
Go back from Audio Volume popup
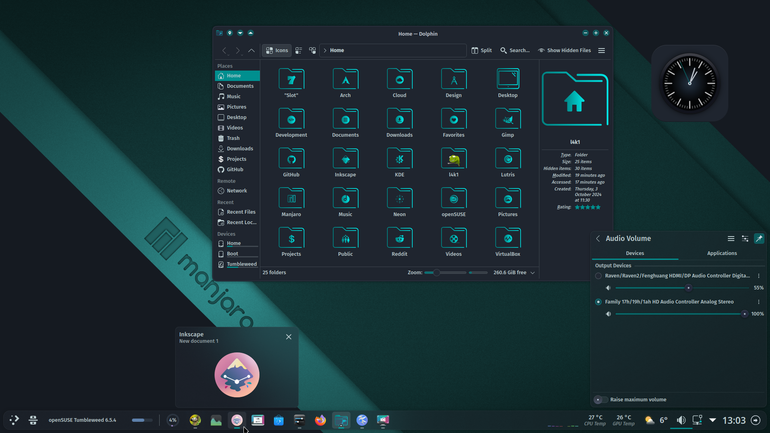(x=598, y=239)
